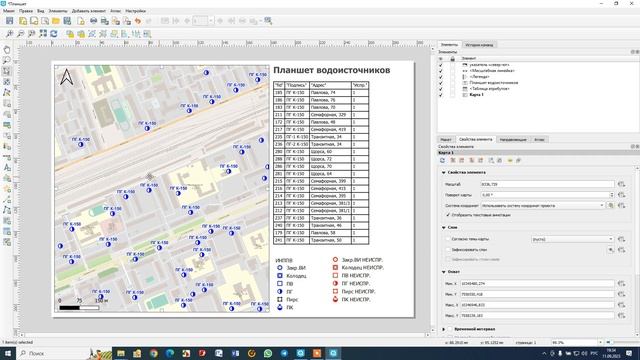Click the Мин. X extent input field
Image resolution: width=640 pixels, height=360 pixels.
[x=537, y=283]
